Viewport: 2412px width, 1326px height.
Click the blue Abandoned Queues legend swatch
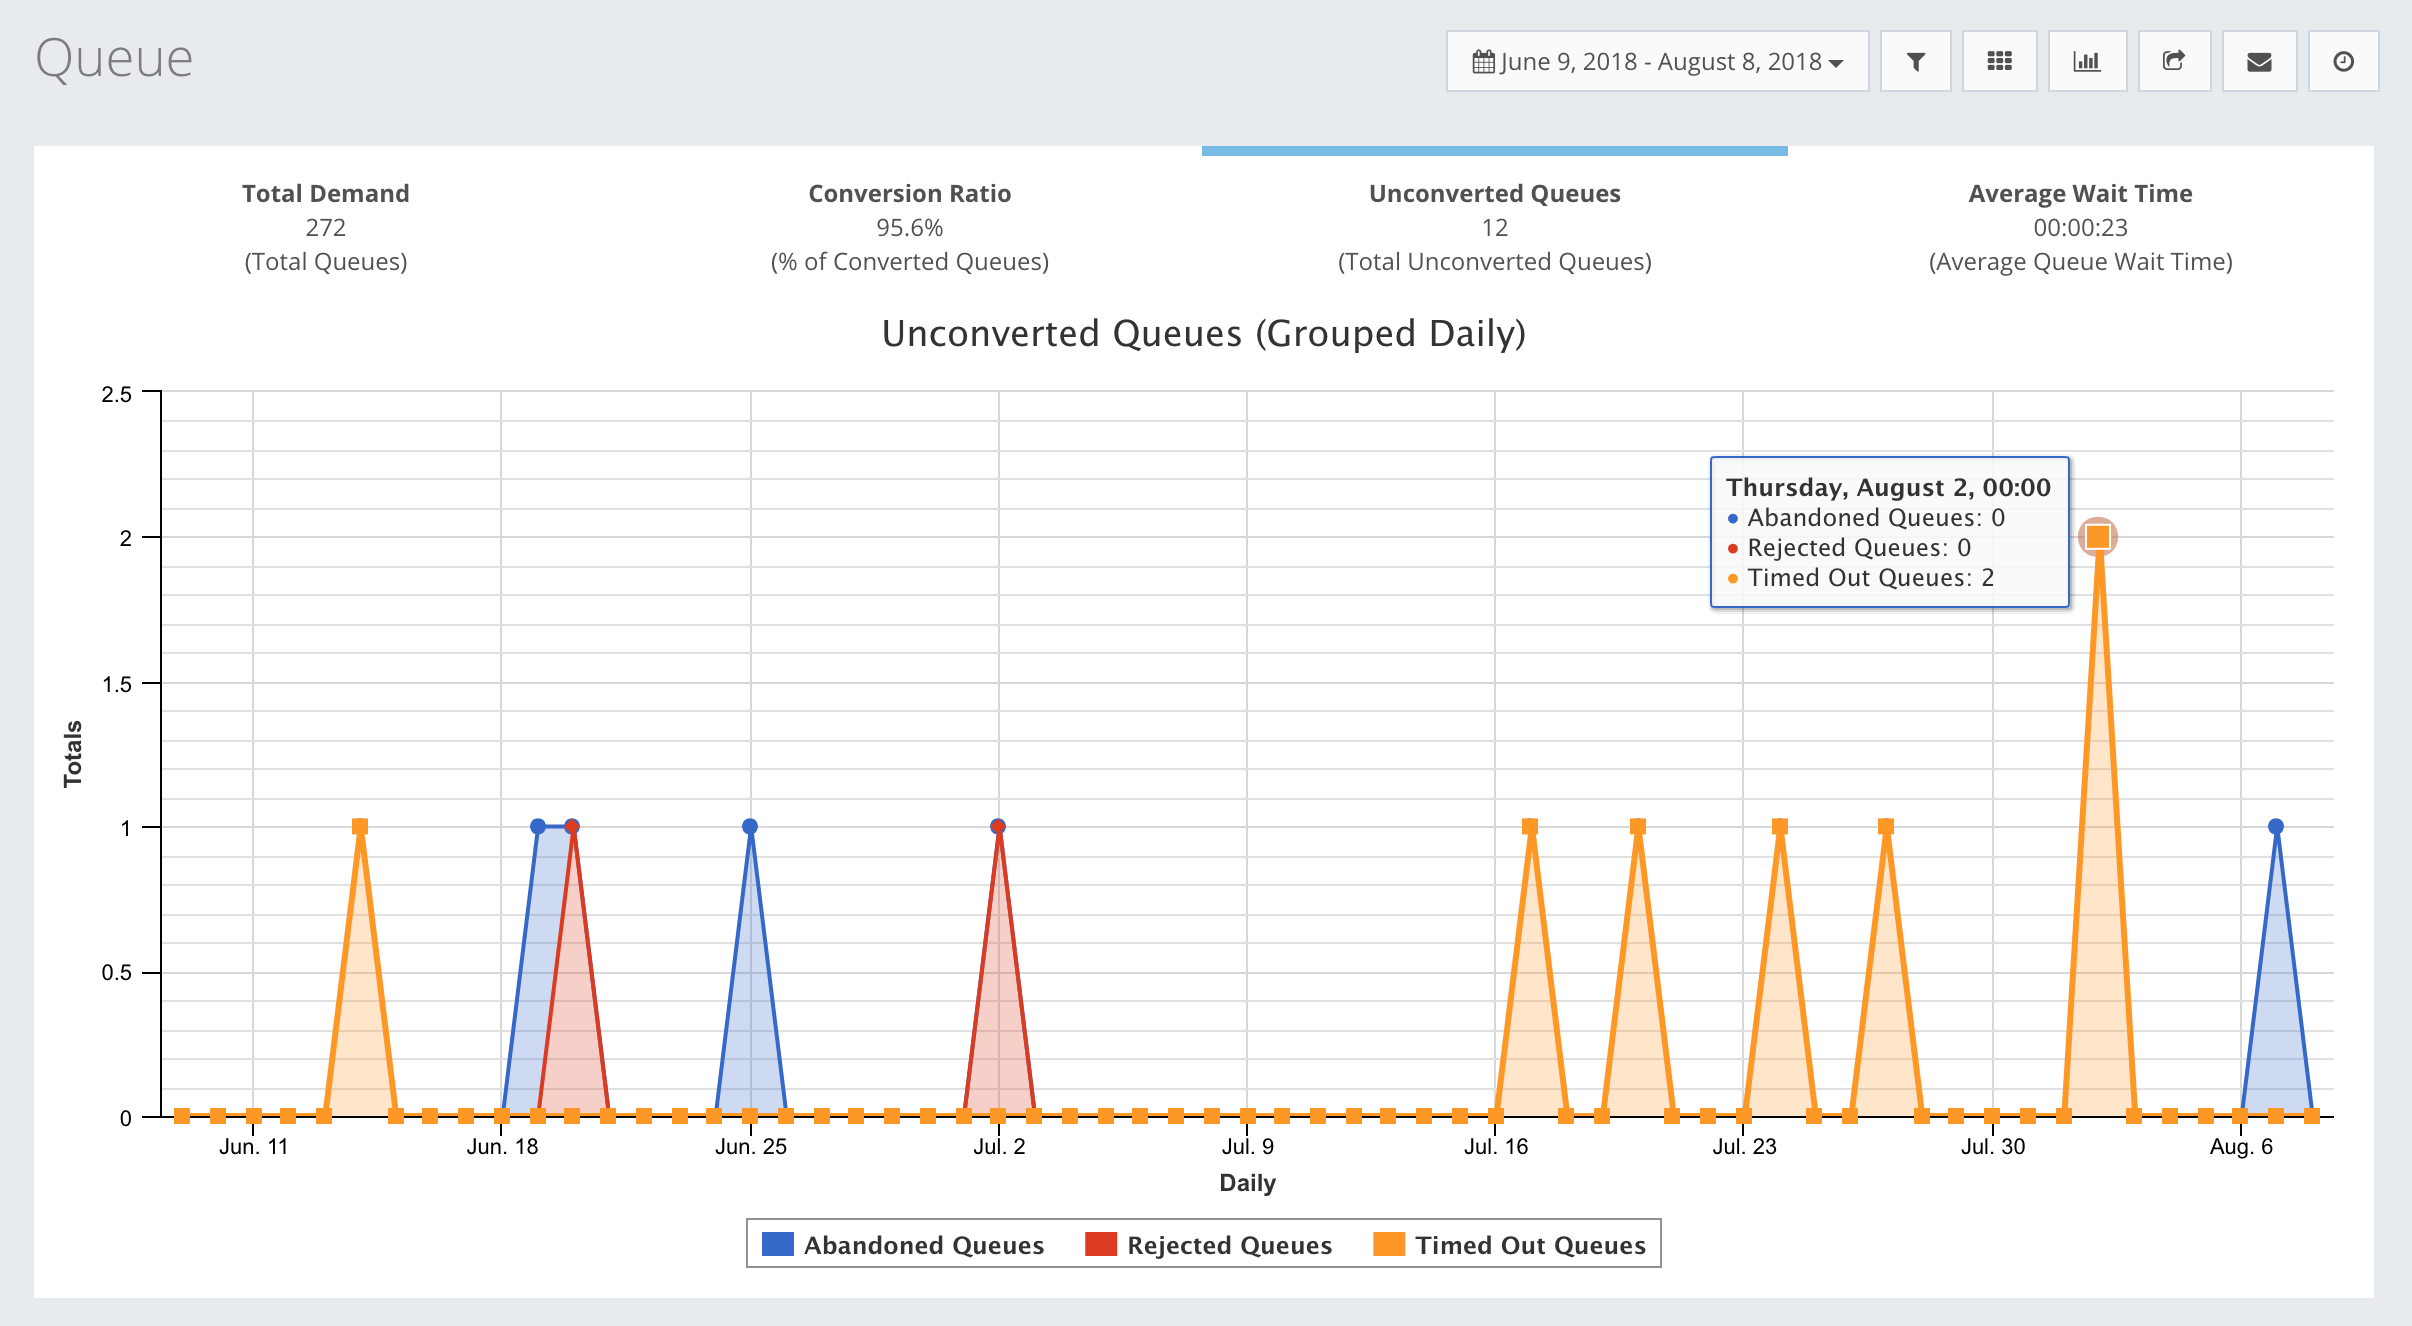click(777, 1244)
